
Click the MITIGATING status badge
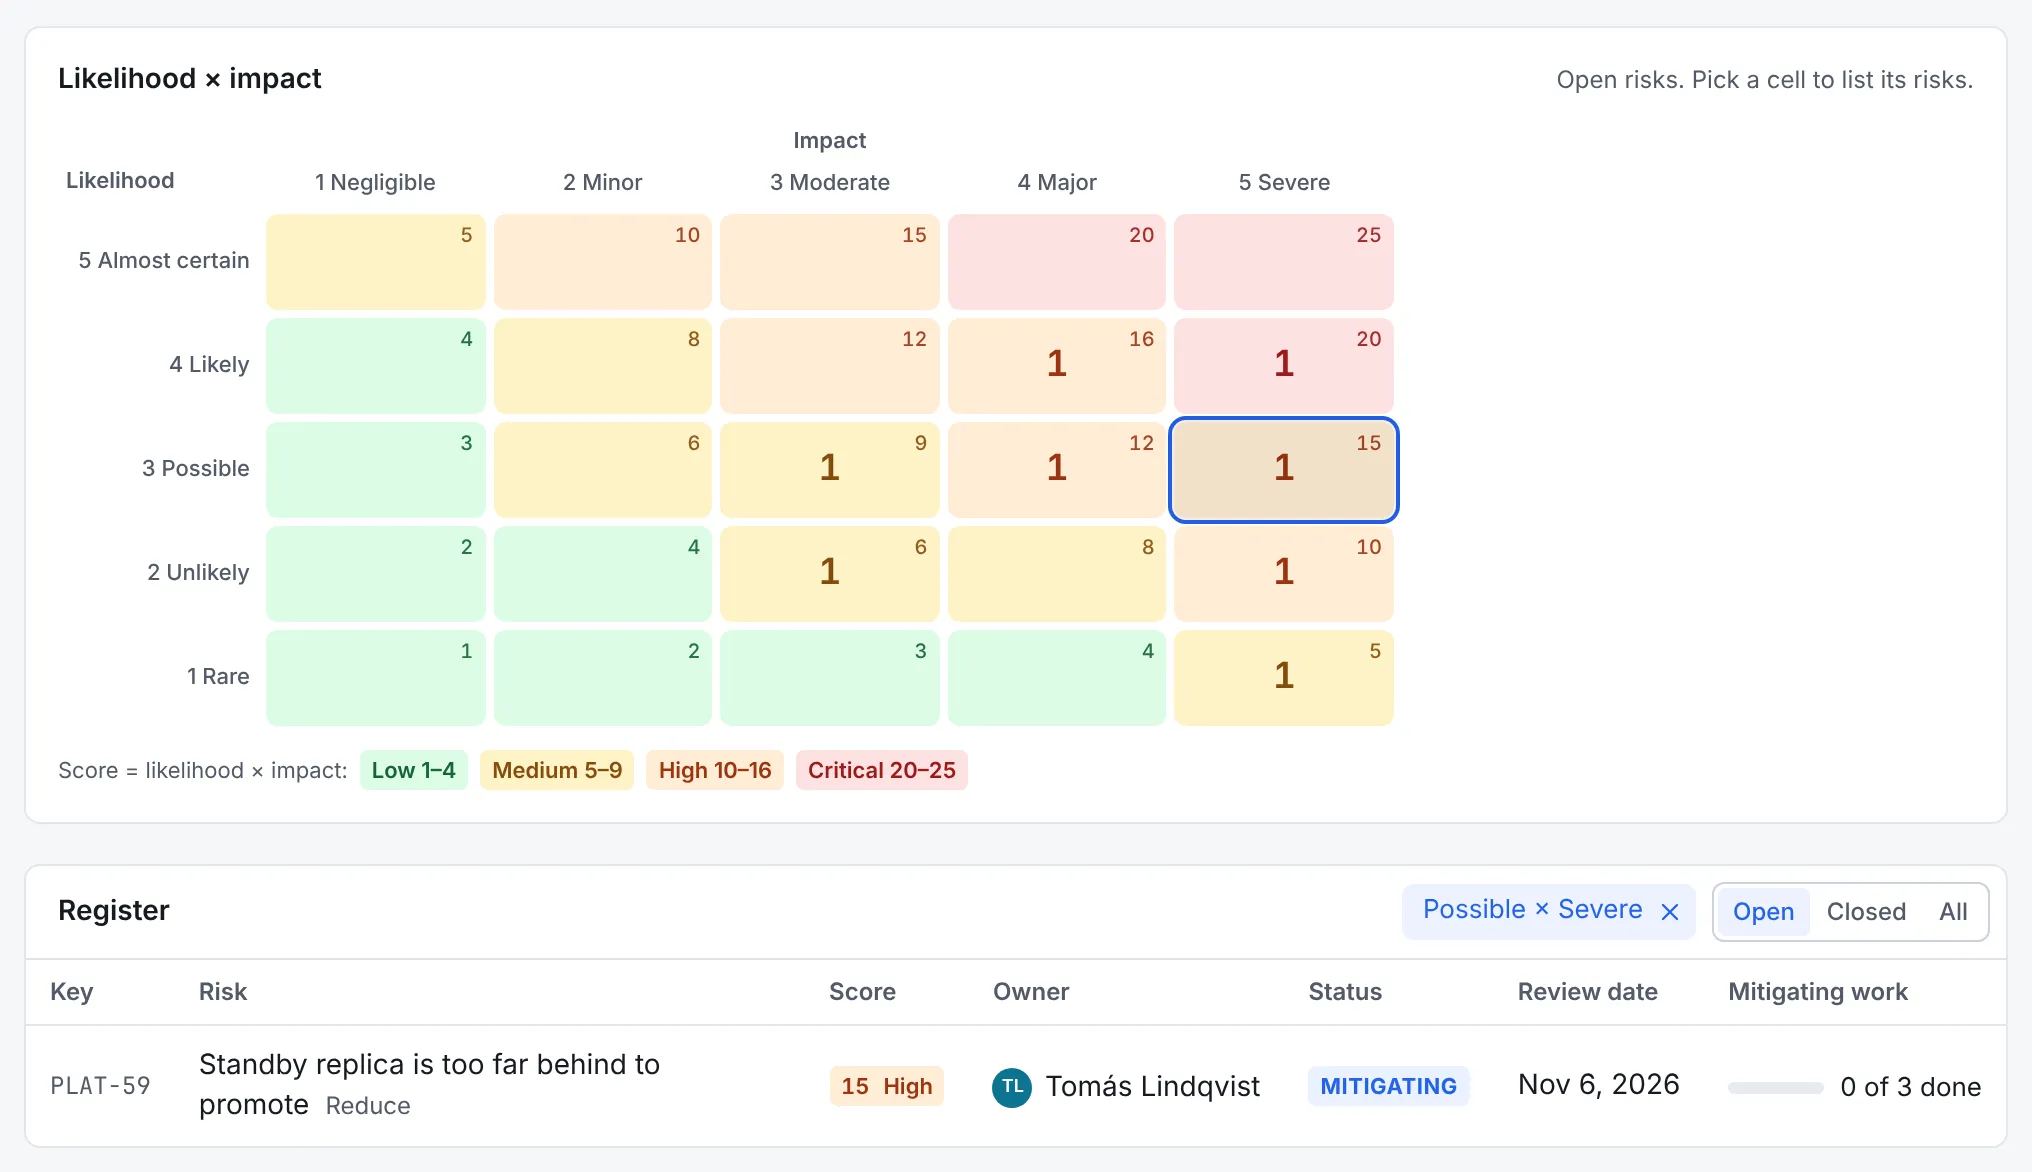[1388, 1086]
